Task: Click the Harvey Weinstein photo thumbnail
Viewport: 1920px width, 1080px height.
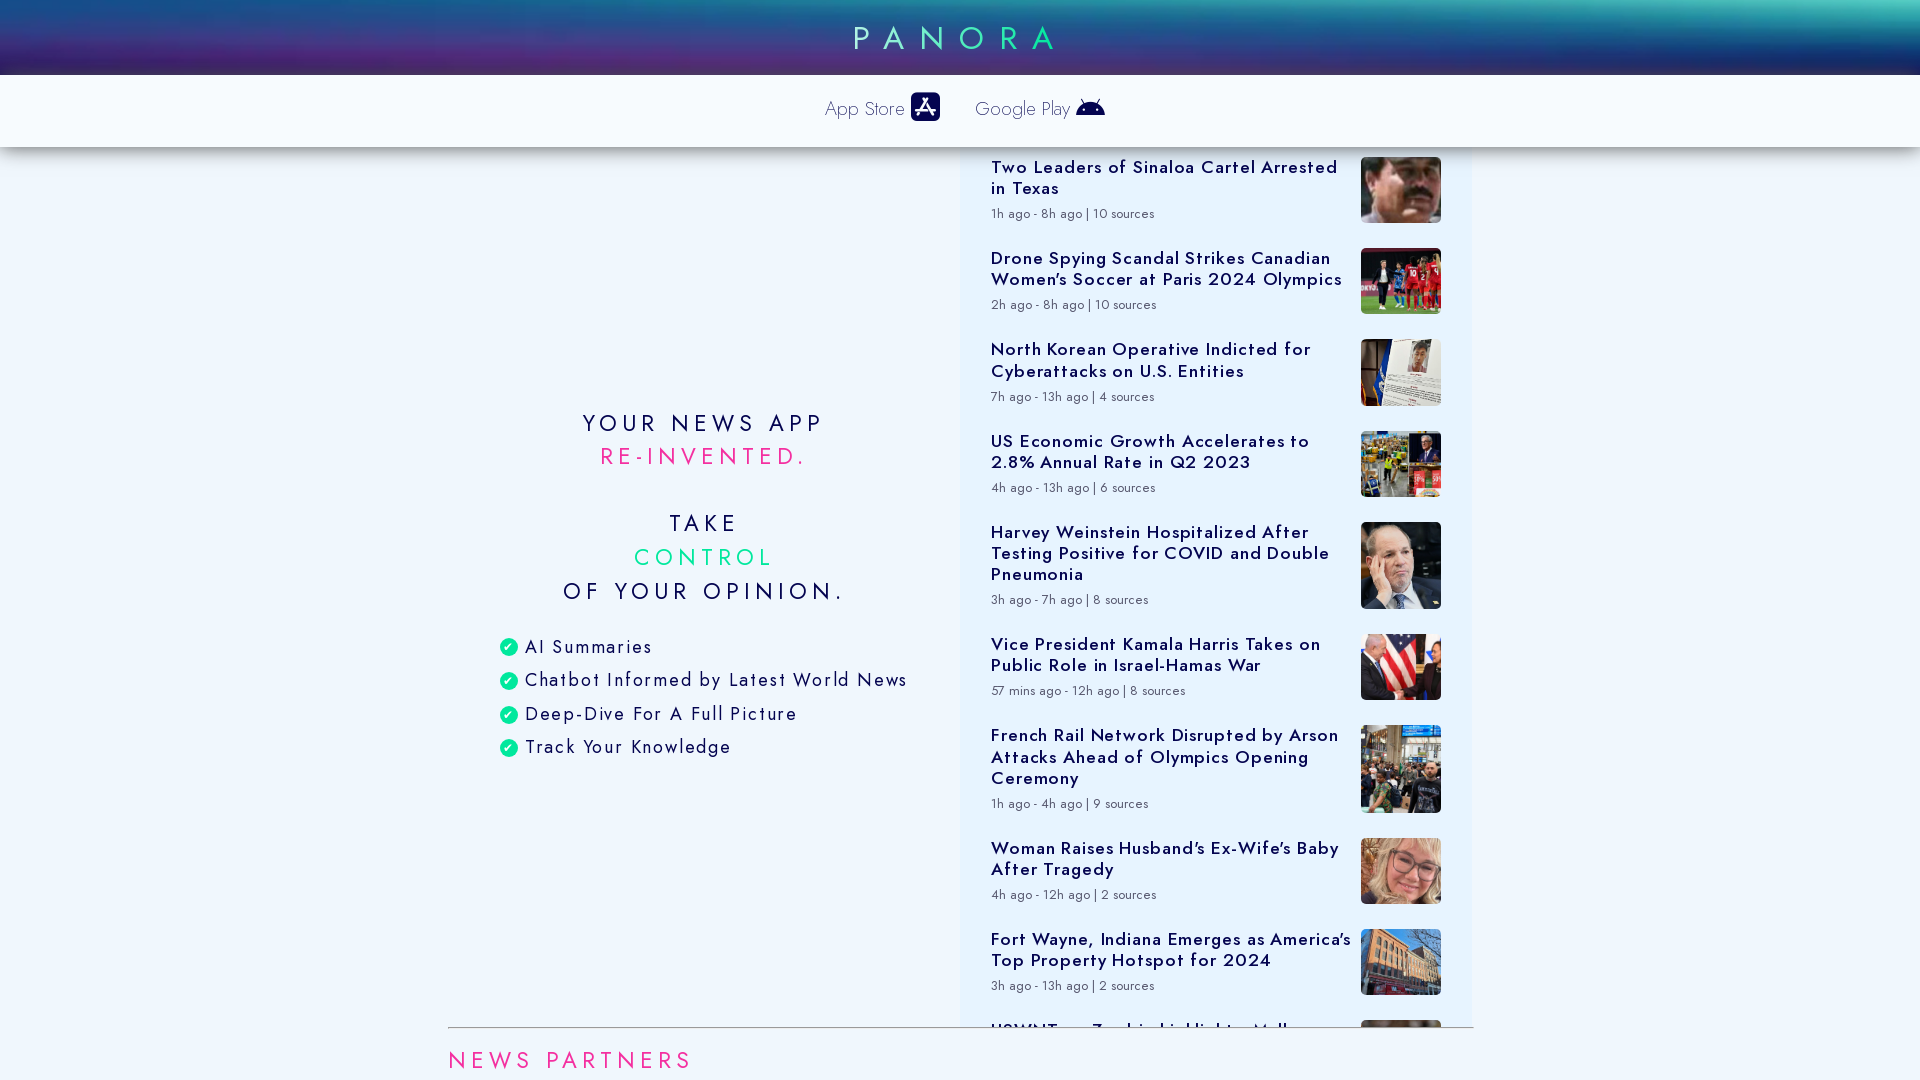Action: (x=1400, y=565)
